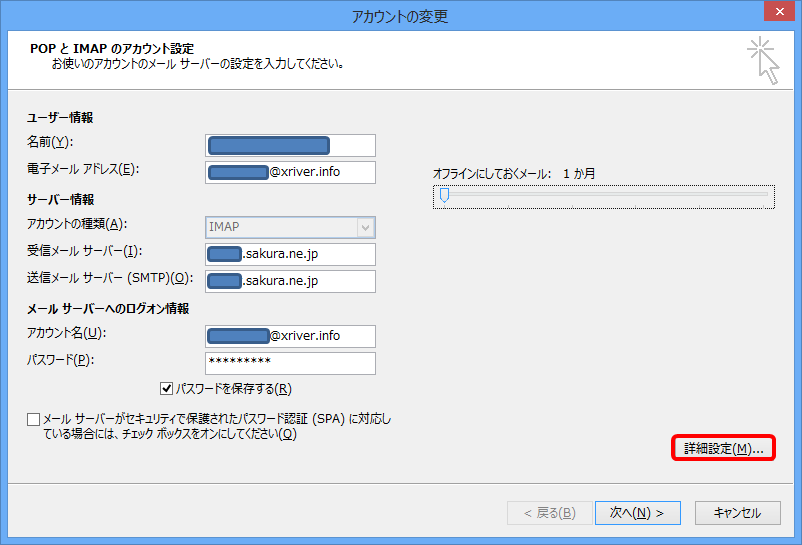Click the right end of the offline mail slider track

coord(768,197)
